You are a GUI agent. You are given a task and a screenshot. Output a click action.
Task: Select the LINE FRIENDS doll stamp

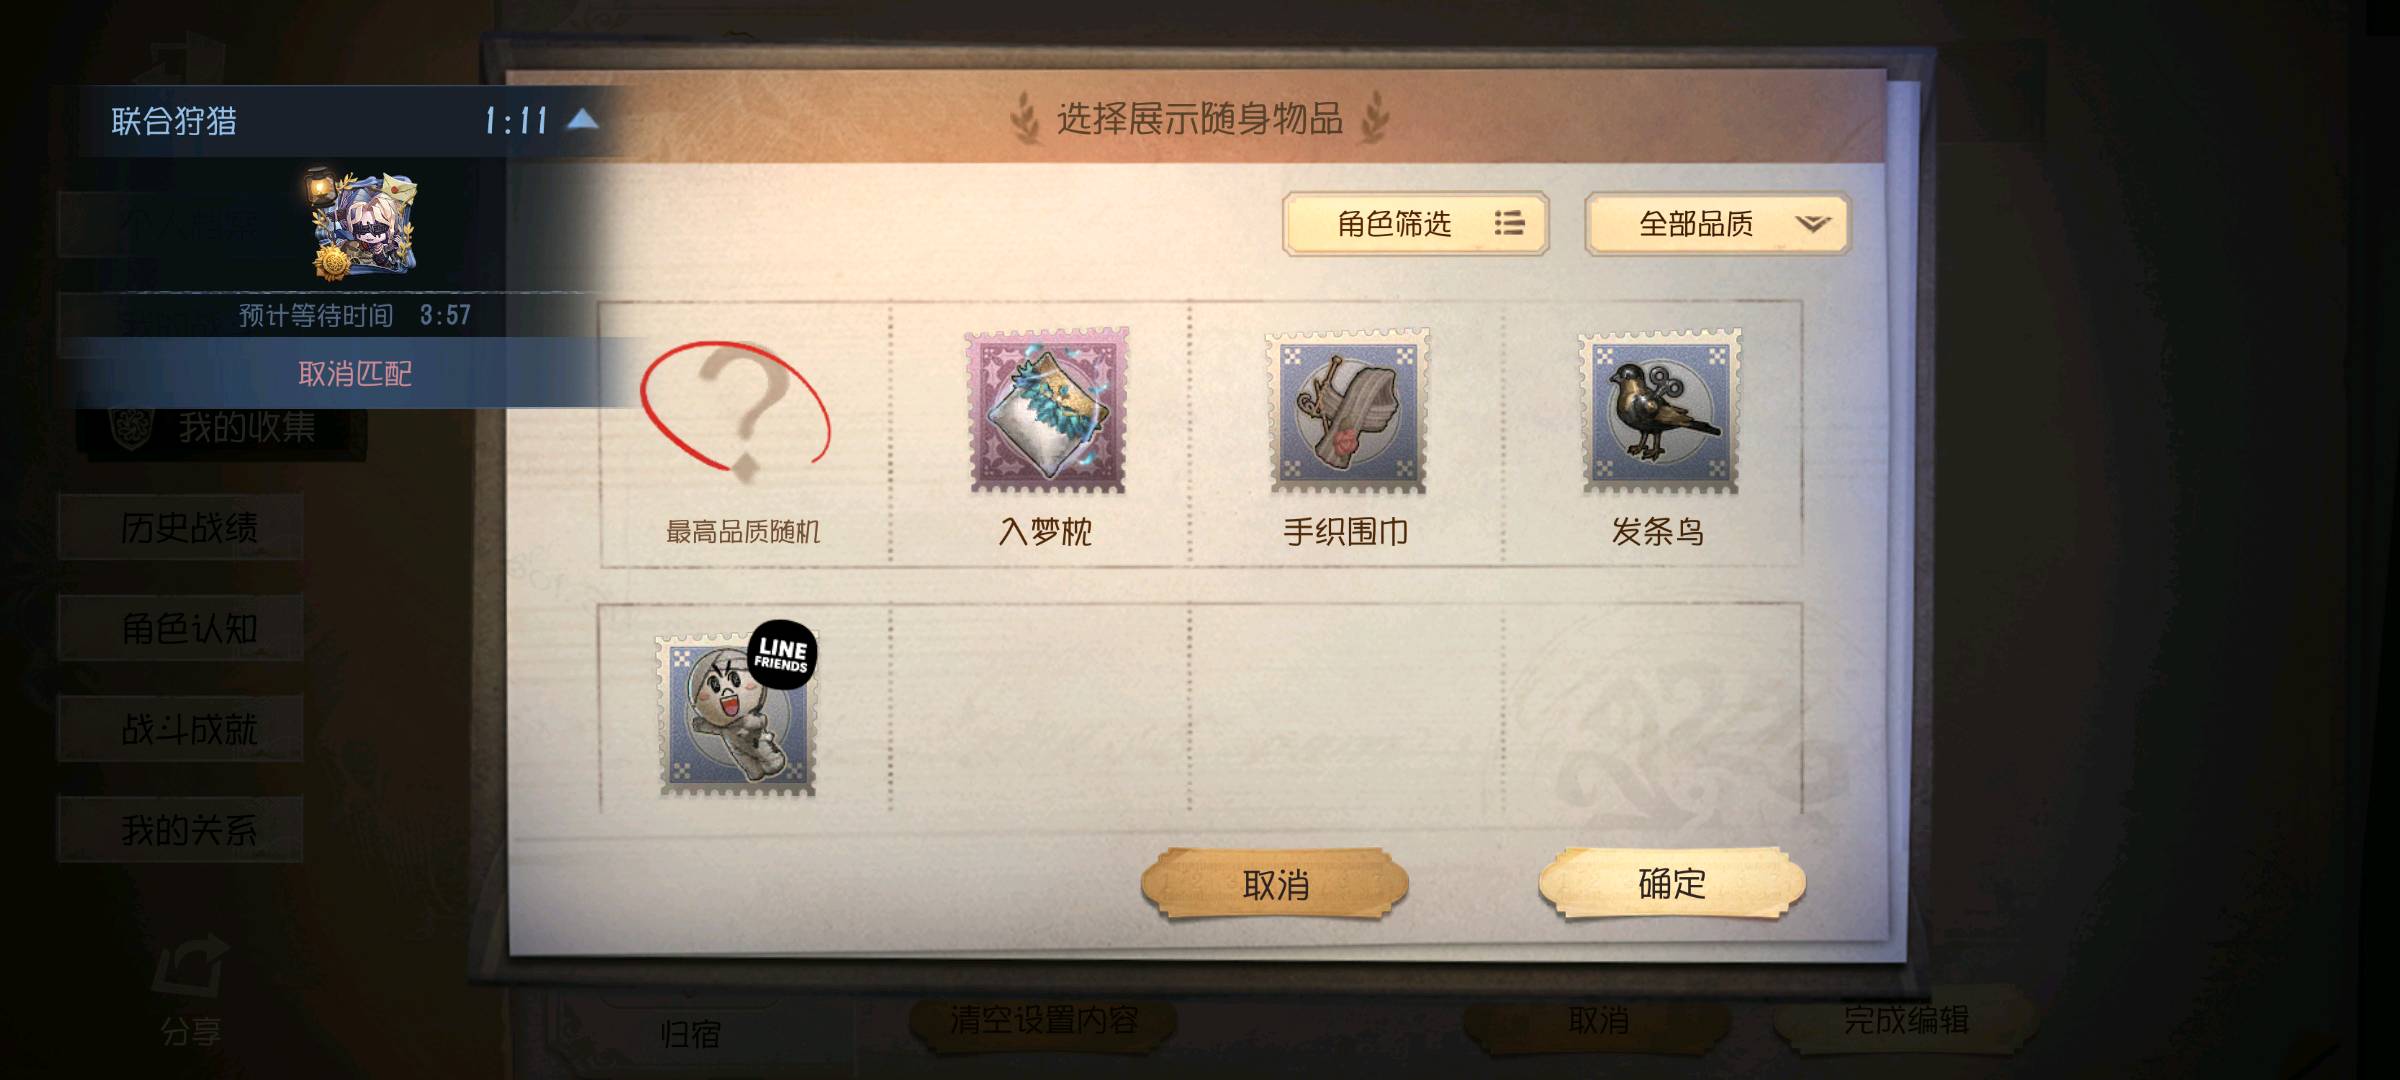(738, 713)
